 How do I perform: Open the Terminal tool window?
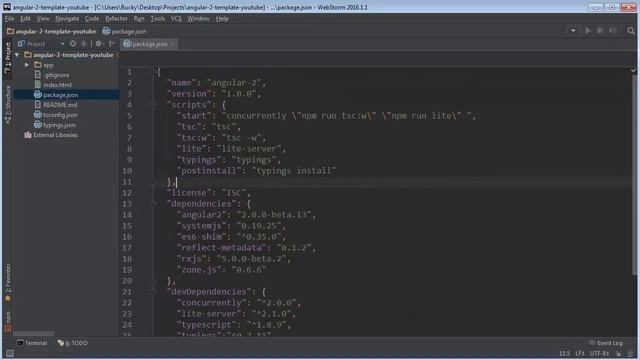[32, 343]
